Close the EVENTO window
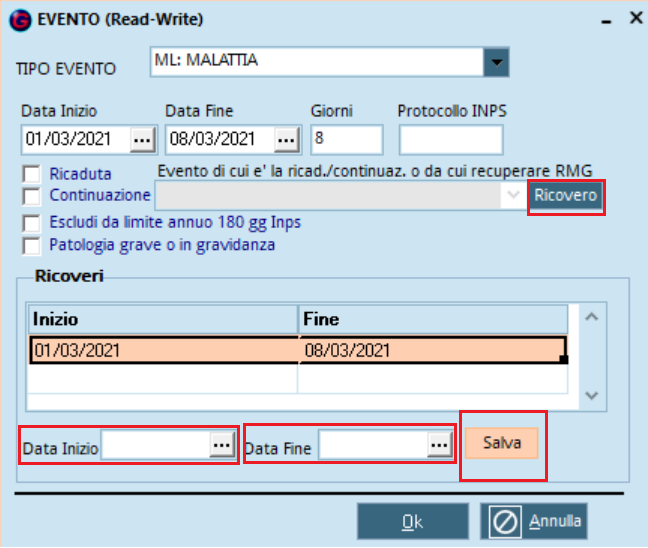 pyautogui.click(x=636, y=18)
